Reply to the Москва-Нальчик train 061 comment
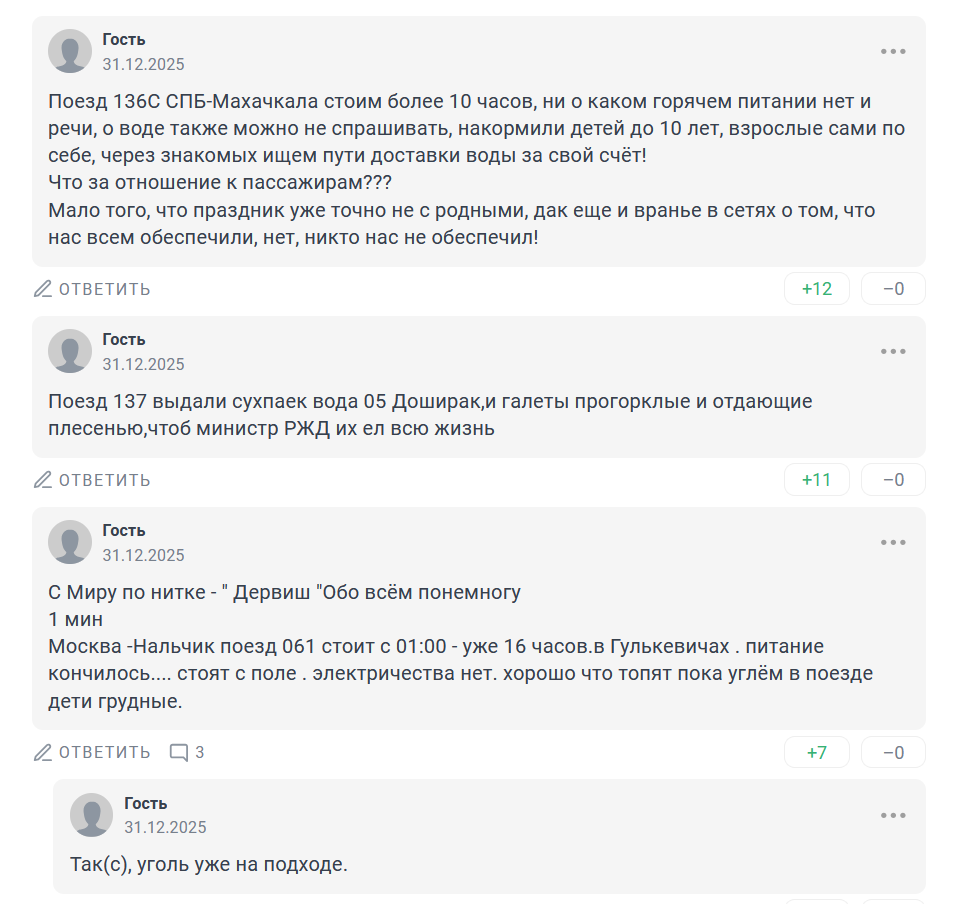 93,752
